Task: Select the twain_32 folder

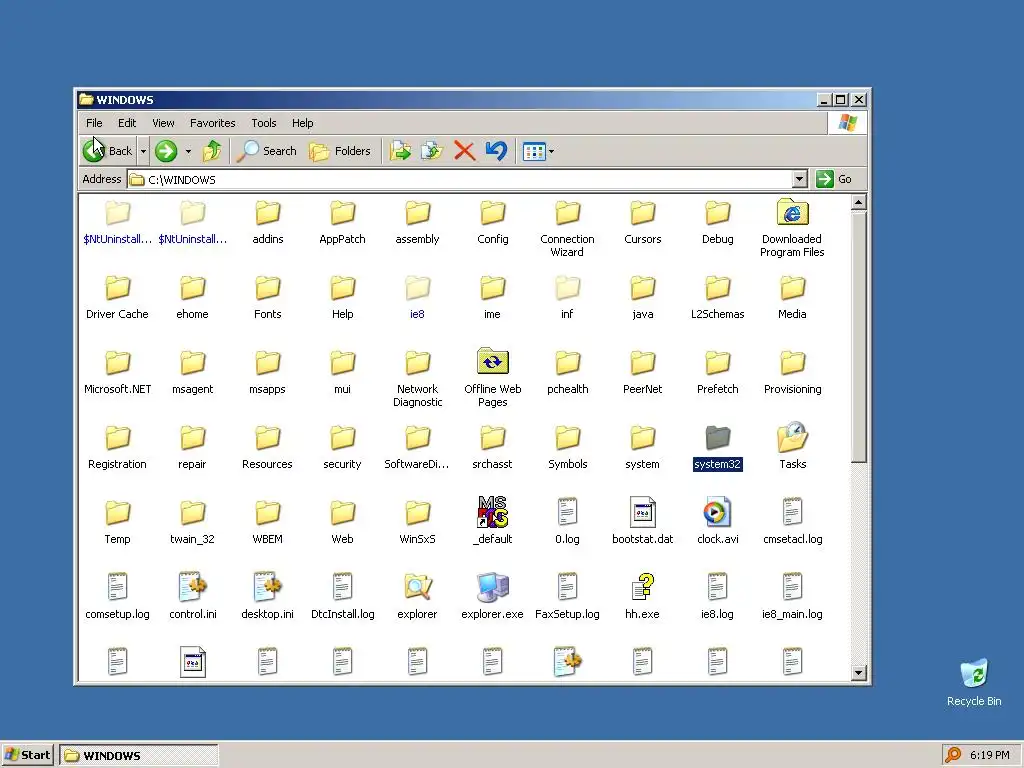Action: point(192,520)
